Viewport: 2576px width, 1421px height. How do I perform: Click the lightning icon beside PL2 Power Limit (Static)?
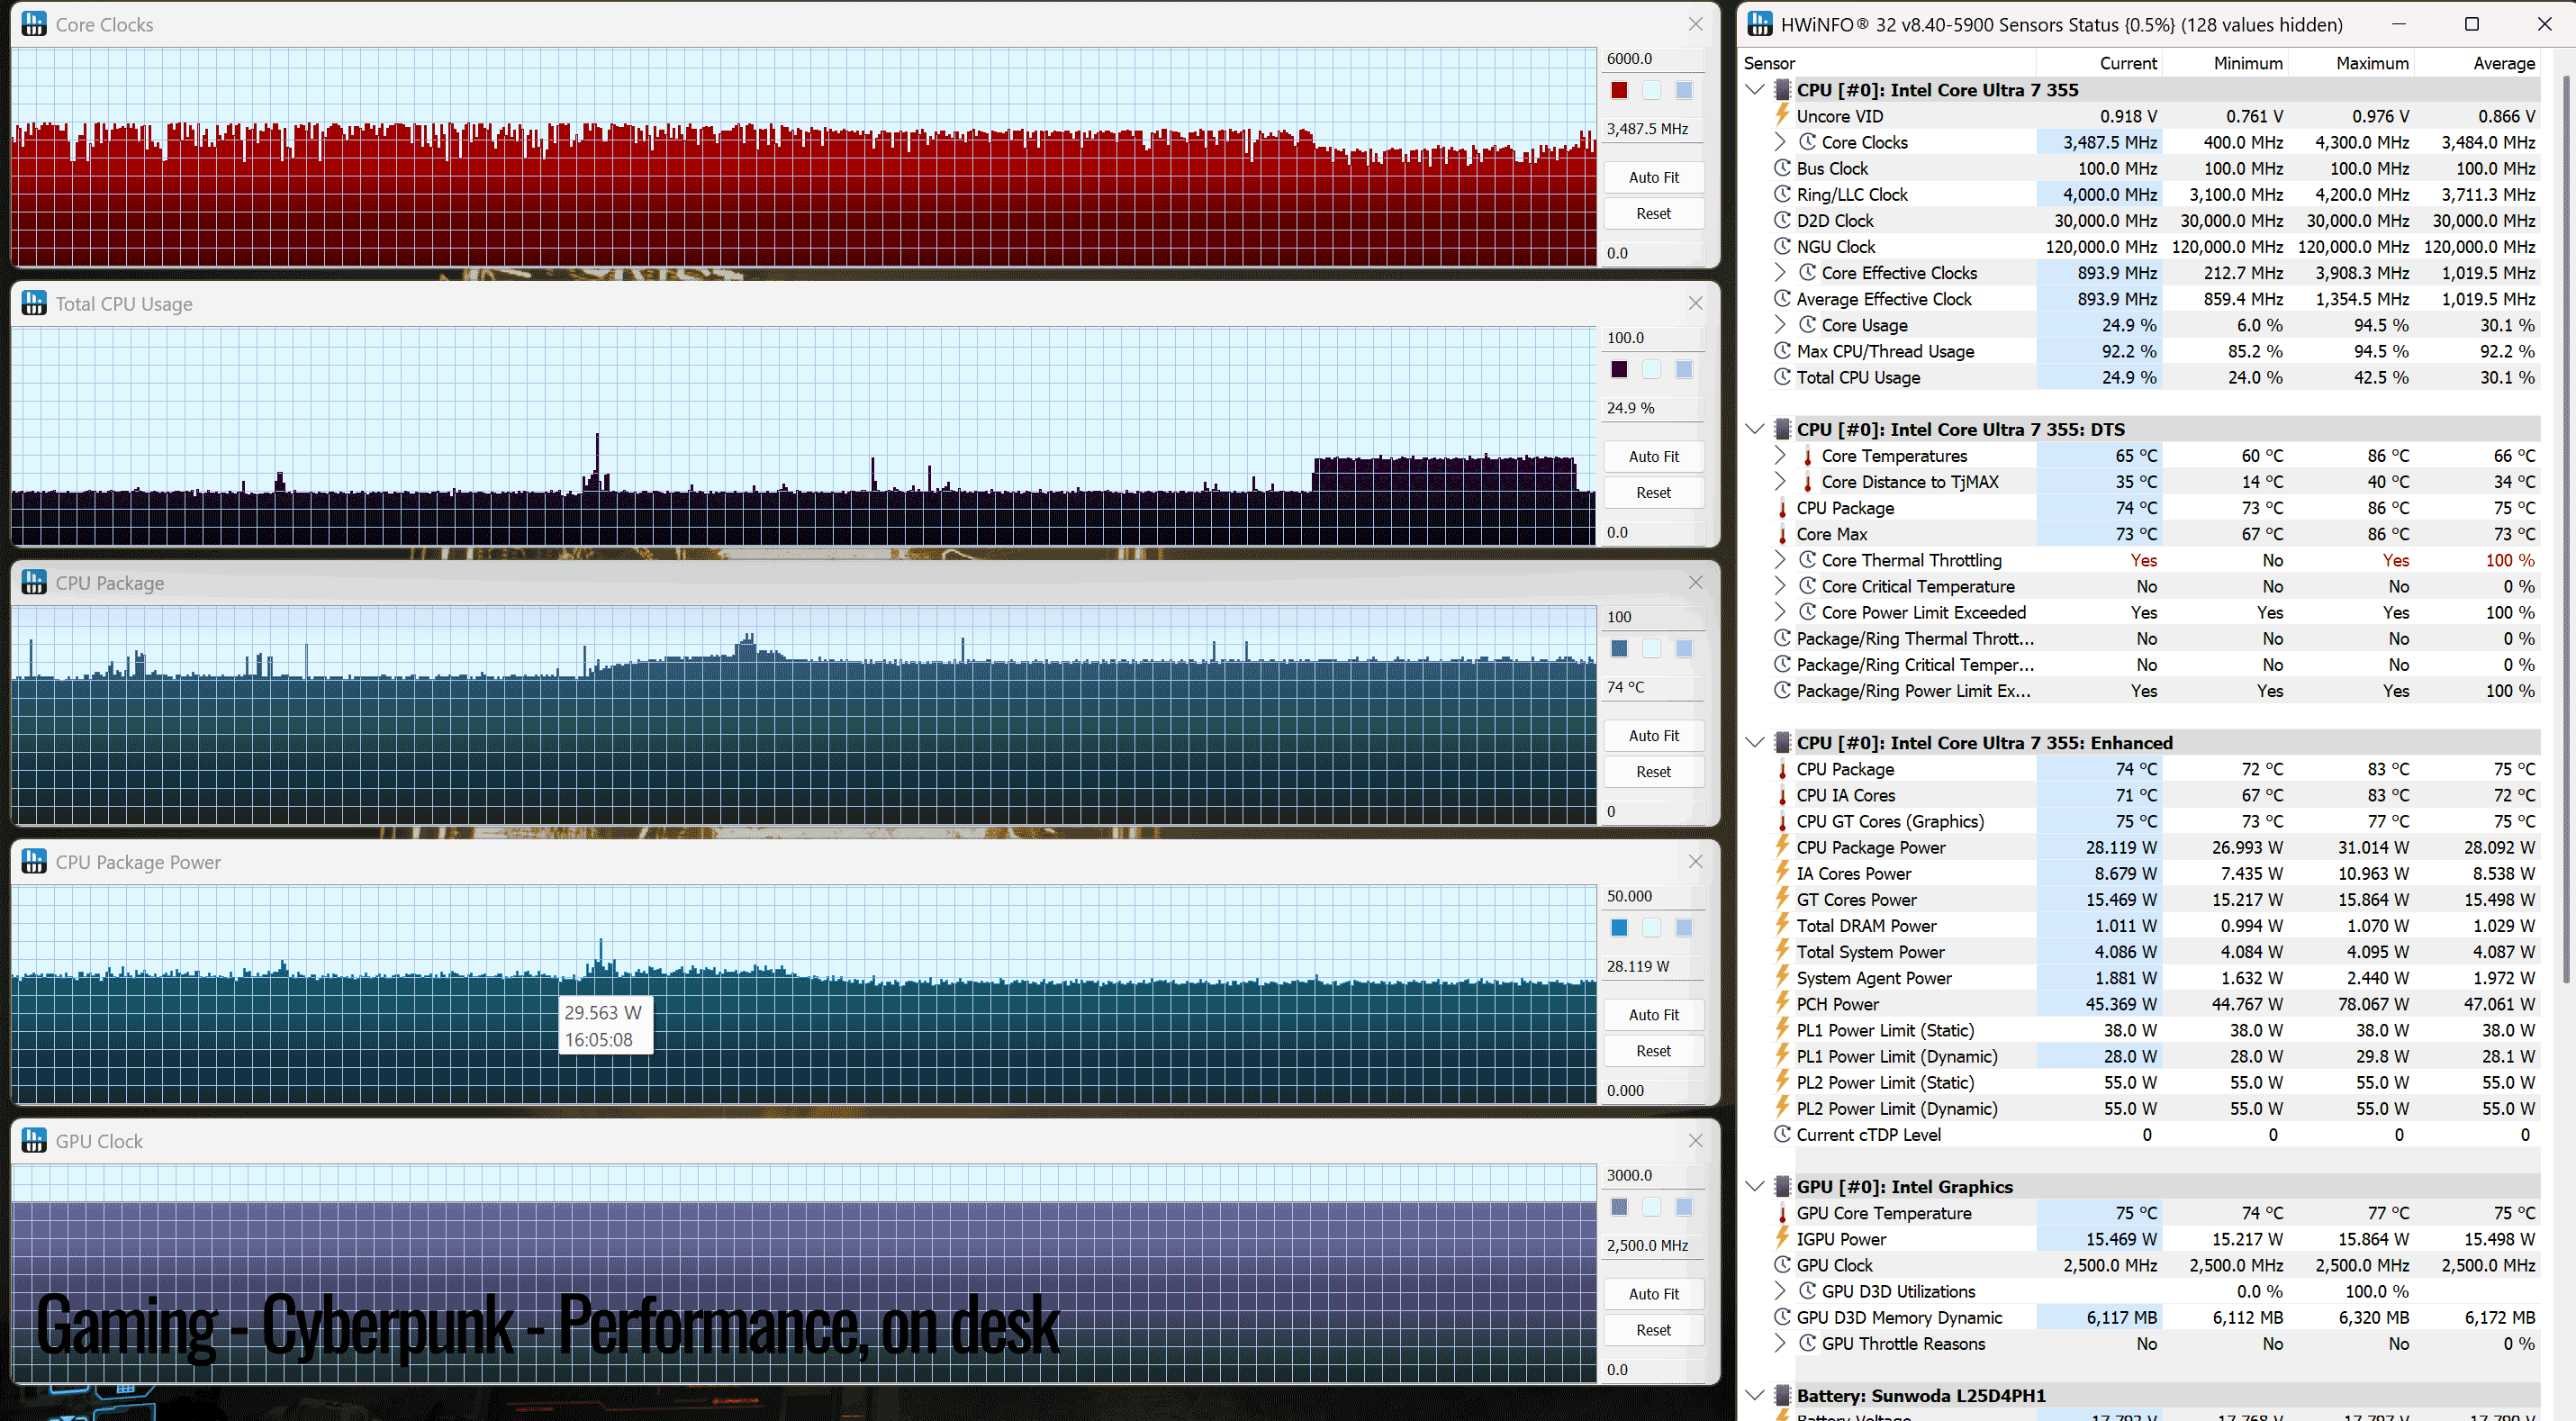pyautogui.click(x=1782, y=1082)
